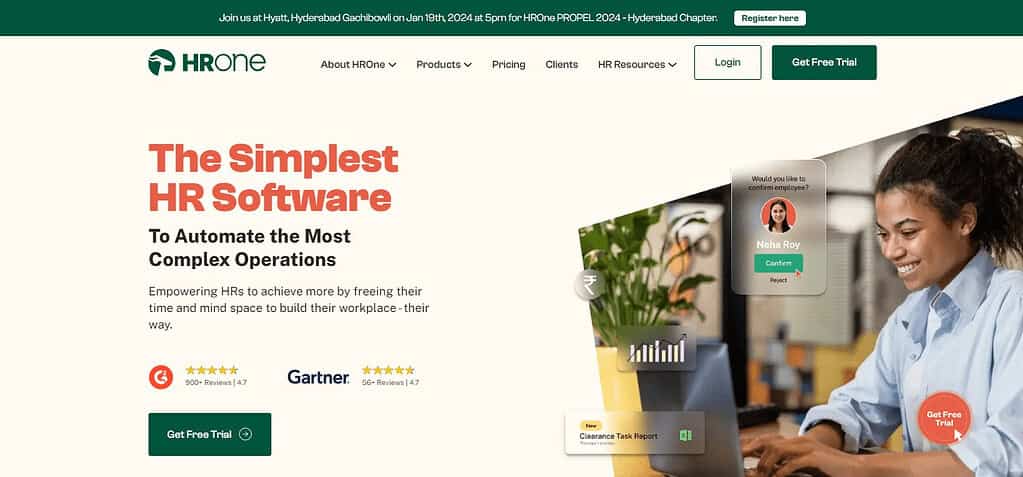1023x477 pixels.
Task: Click the New badge on the report card
Action: [590, 425]
